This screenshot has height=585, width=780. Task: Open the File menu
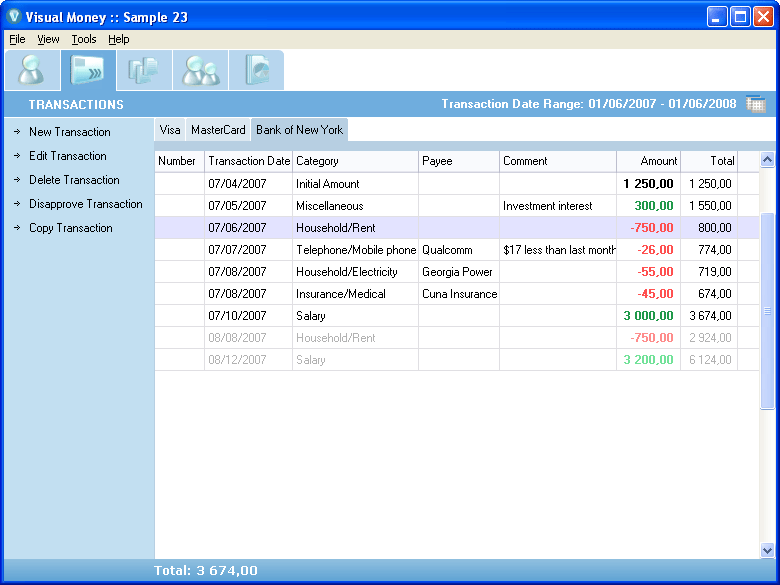tap(17, 39)
